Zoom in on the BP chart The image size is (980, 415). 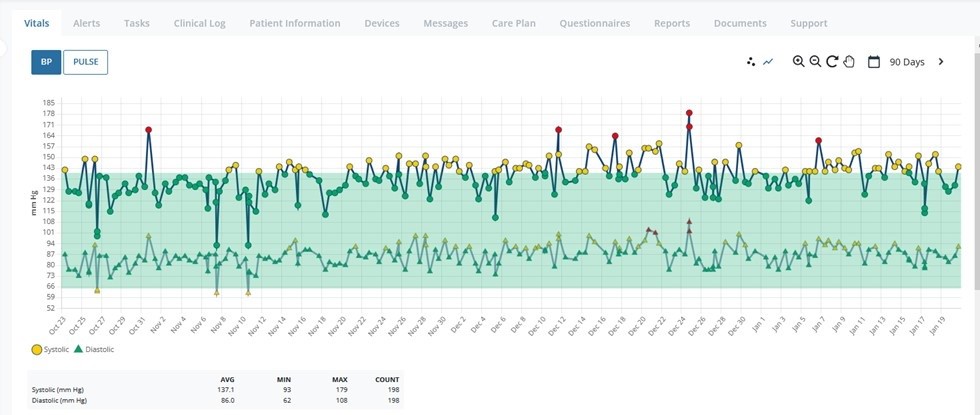coord(798,61)
